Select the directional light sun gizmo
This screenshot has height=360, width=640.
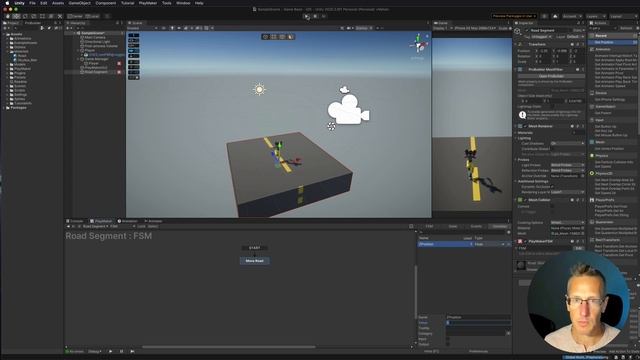coord(259,89)
